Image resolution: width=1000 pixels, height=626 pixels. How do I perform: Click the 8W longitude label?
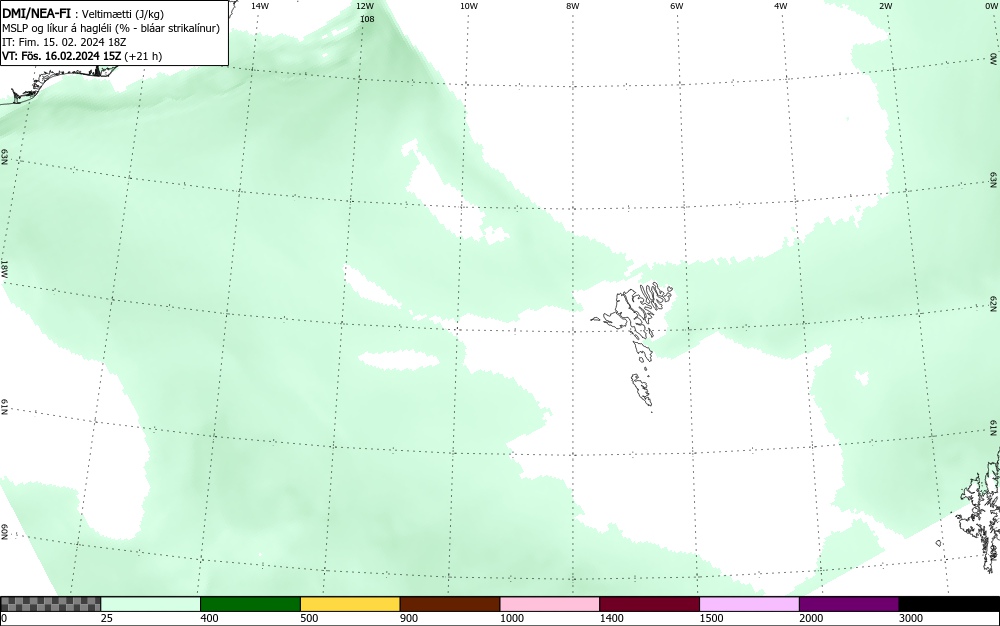(573, 6)
